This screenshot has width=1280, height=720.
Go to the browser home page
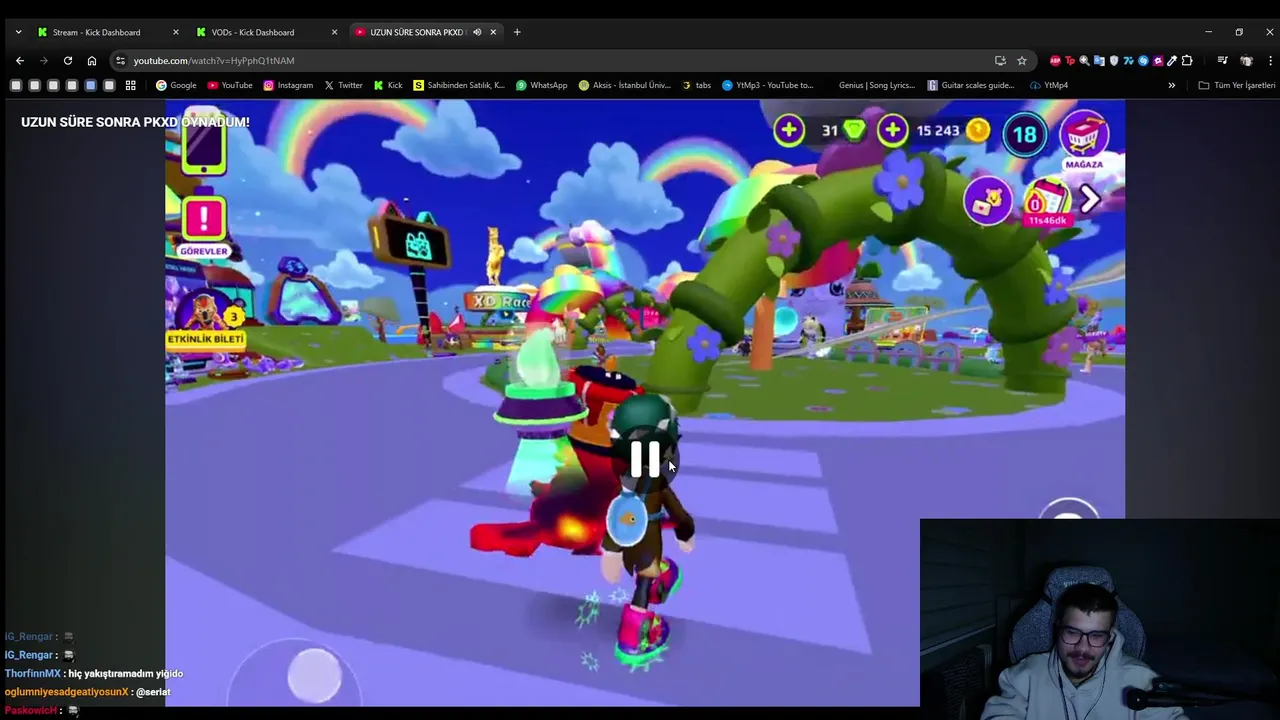(x=91, y=60)
